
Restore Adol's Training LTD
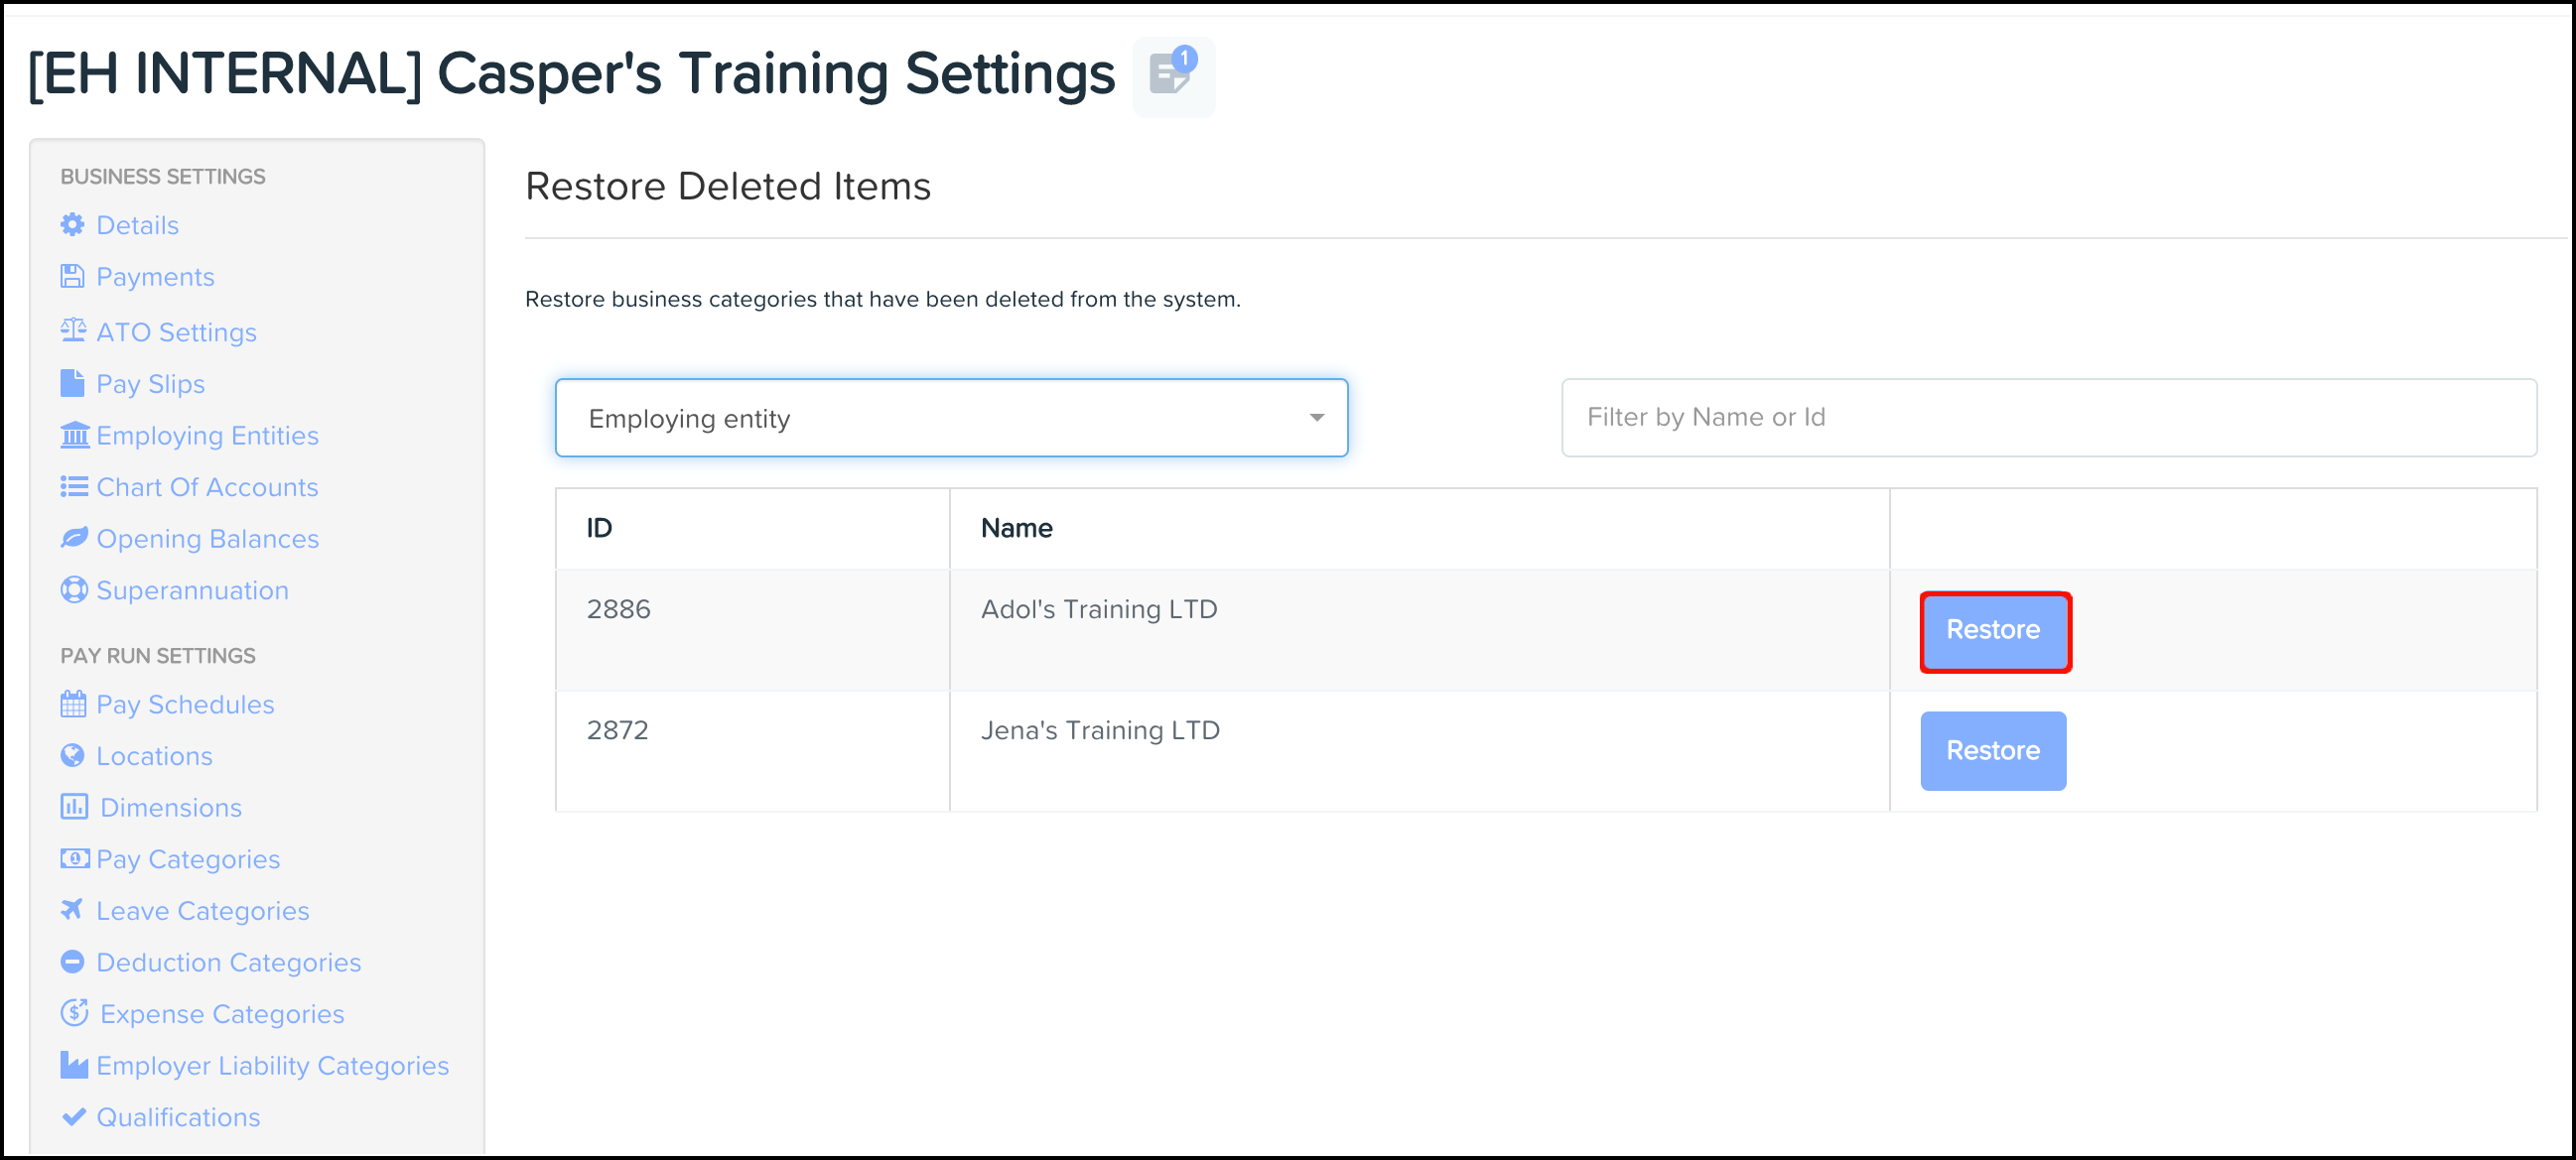coord(1994,631)
